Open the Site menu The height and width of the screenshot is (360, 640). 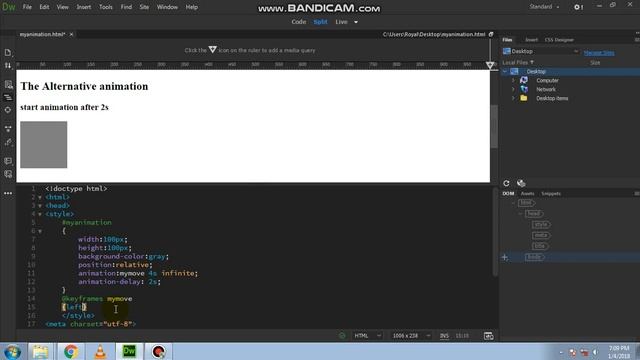point(144,7)
